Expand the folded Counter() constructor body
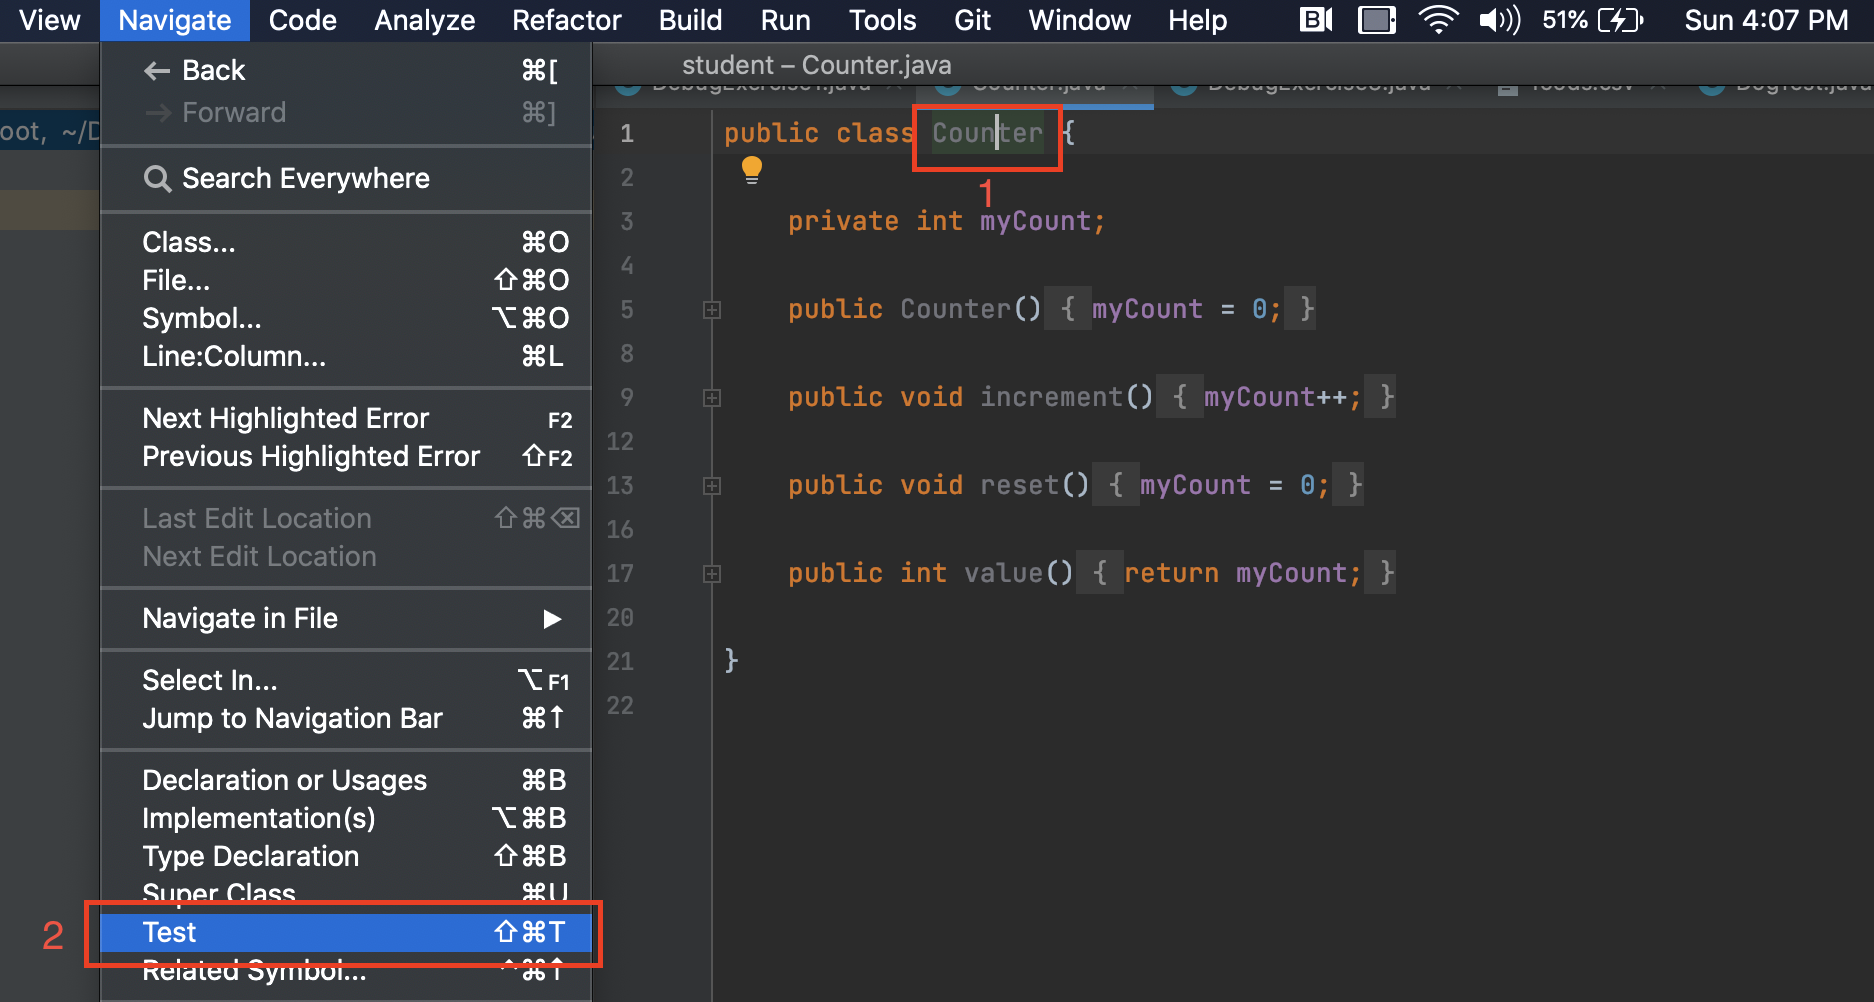Image resolution: width=1874 pixels, height=1002 pixels. click(x=712, y=310)
